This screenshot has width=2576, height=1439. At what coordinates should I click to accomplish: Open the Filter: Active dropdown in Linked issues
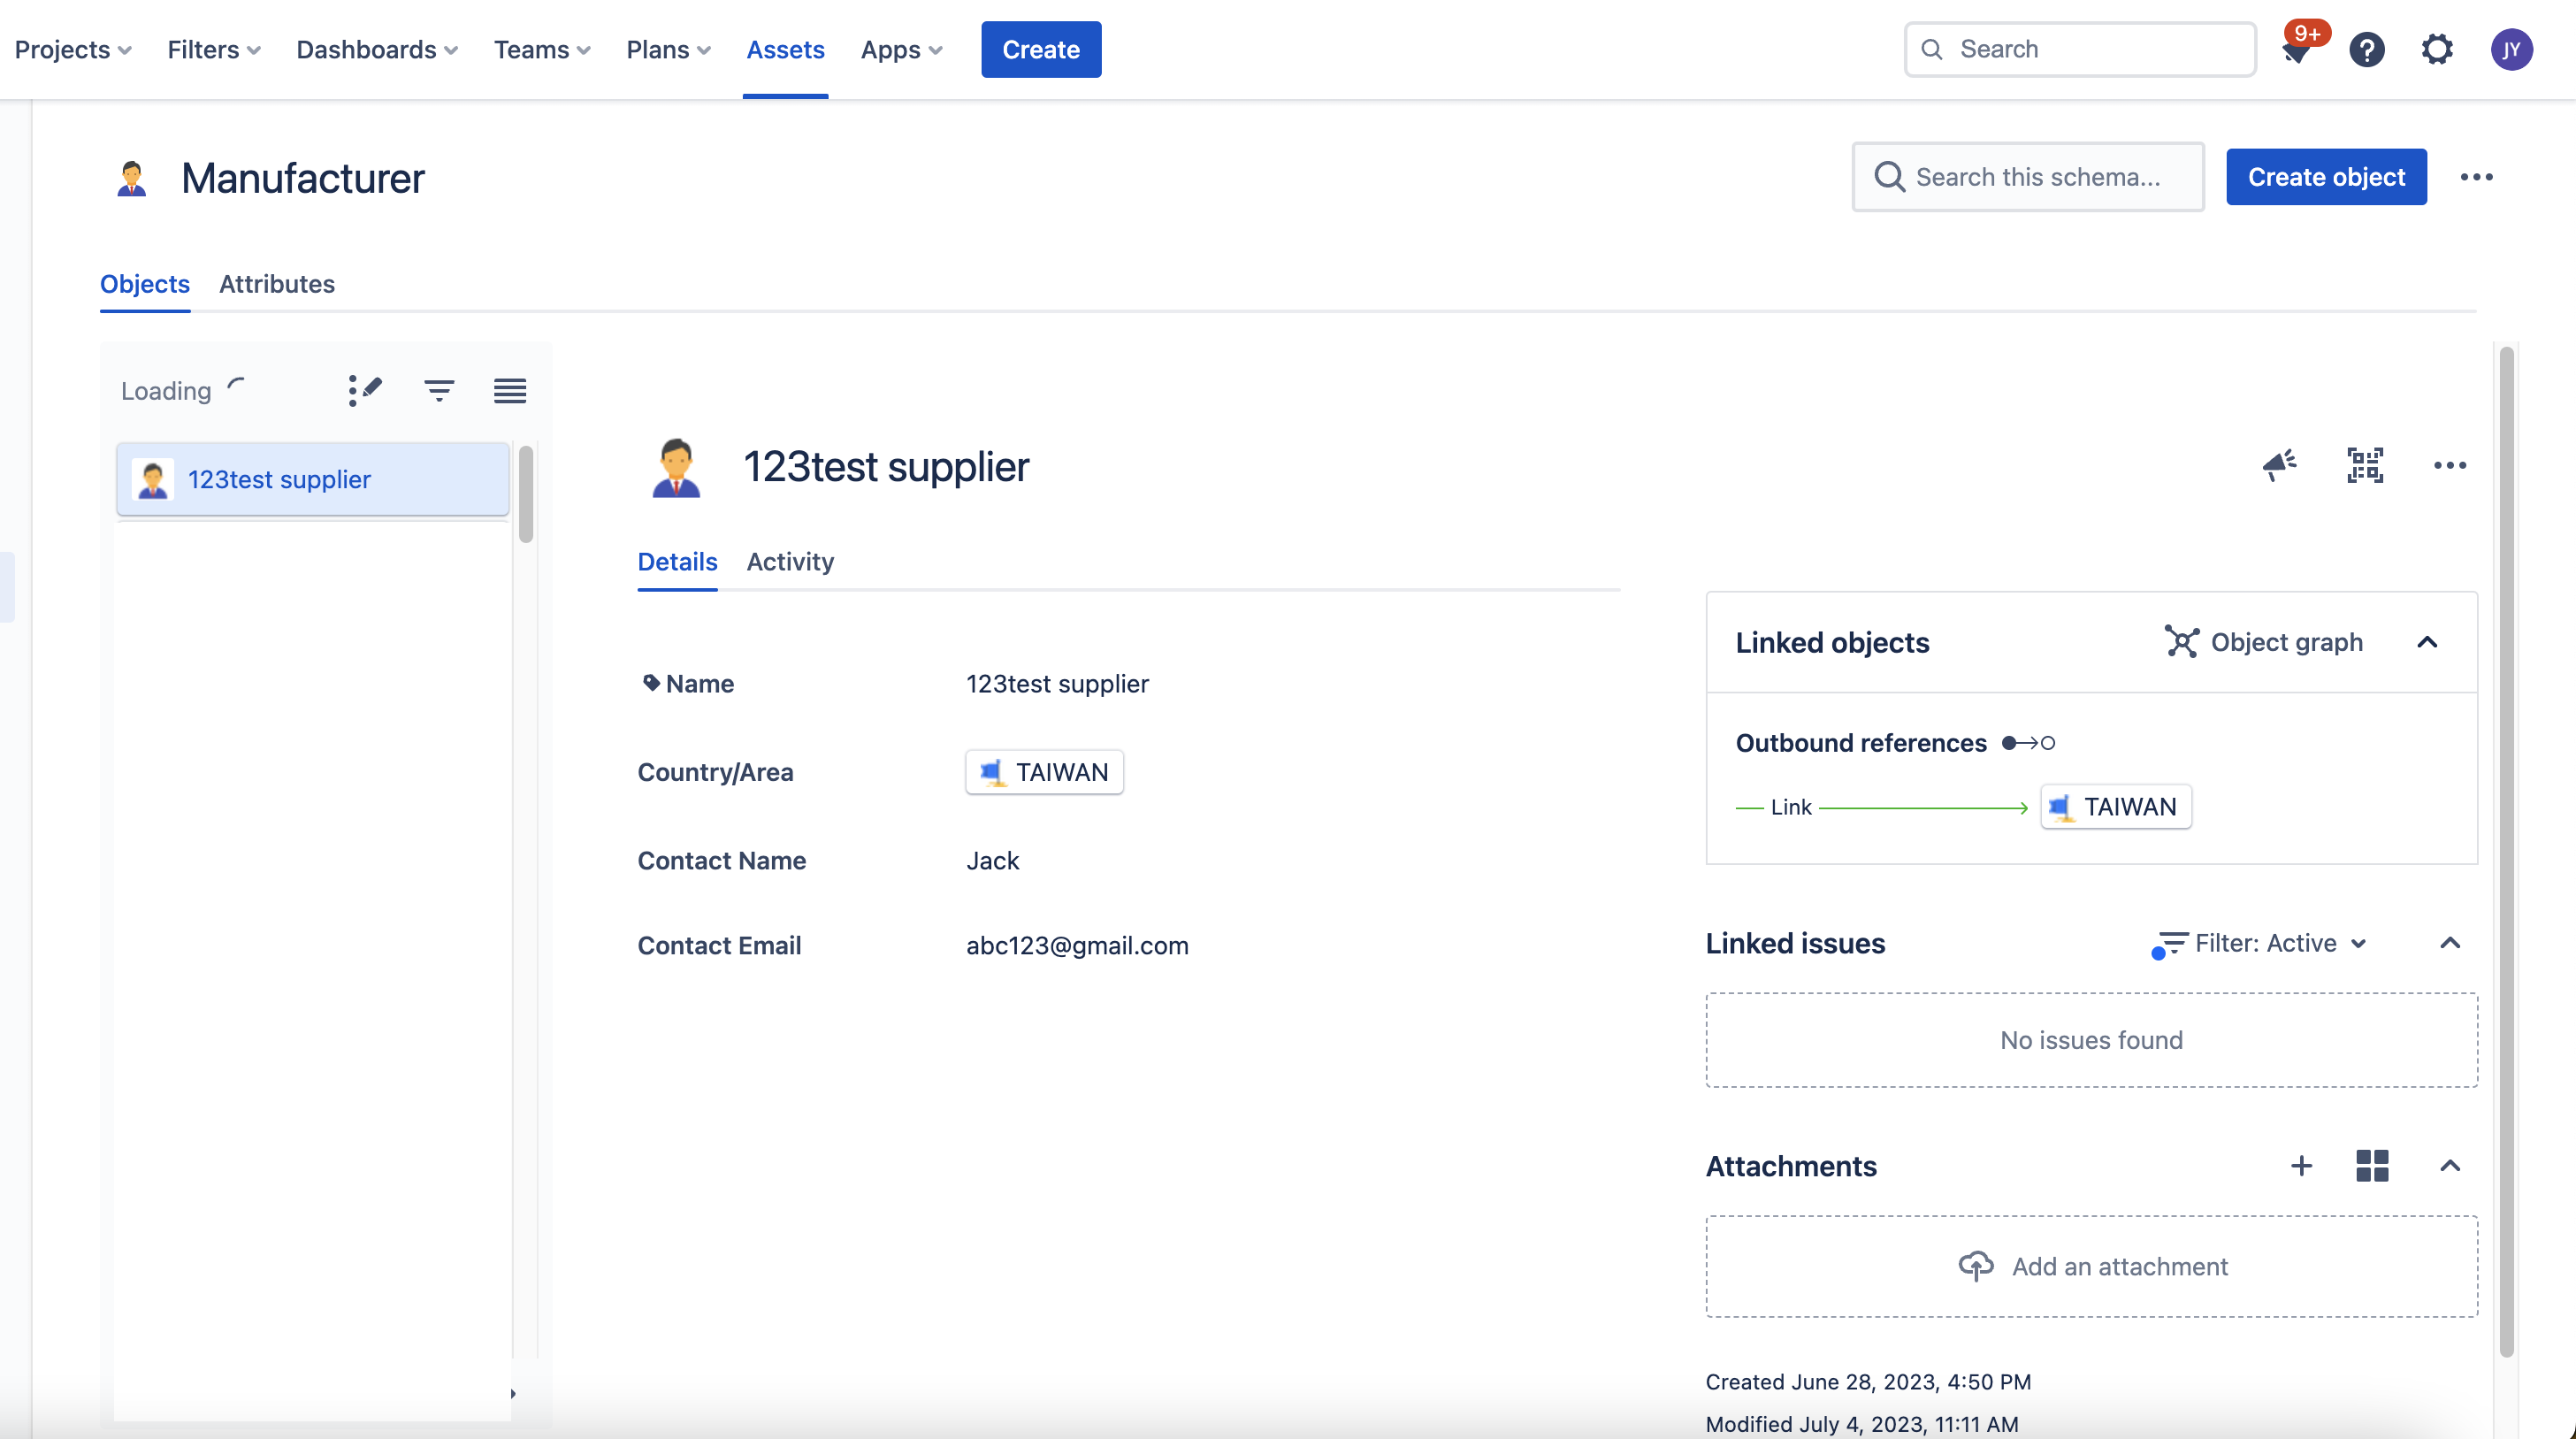pos(2262,943)
